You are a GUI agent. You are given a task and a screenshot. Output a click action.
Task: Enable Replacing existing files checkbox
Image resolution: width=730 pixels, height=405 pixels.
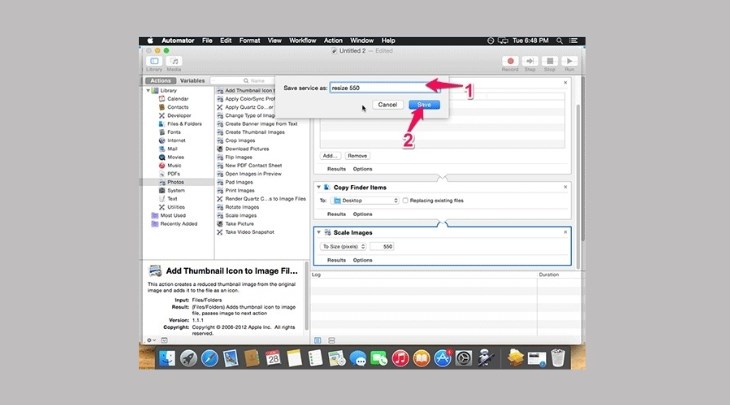pyautogui.click(x=406, y=201)
